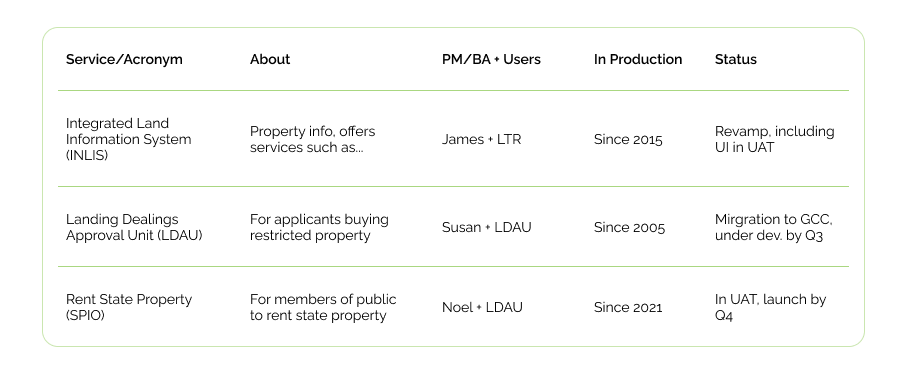Select 'For members of public' description cell

click(323, 307)
